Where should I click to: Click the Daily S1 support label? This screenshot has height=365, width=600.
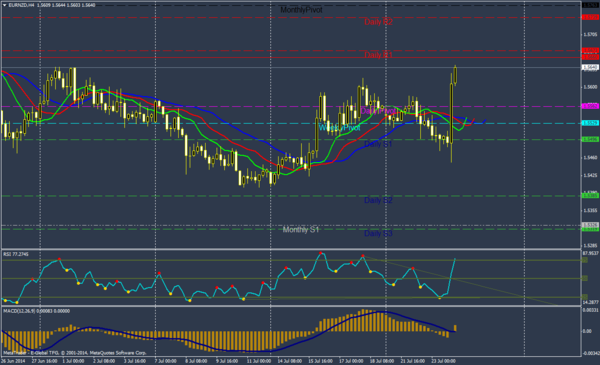coord(378,144)
